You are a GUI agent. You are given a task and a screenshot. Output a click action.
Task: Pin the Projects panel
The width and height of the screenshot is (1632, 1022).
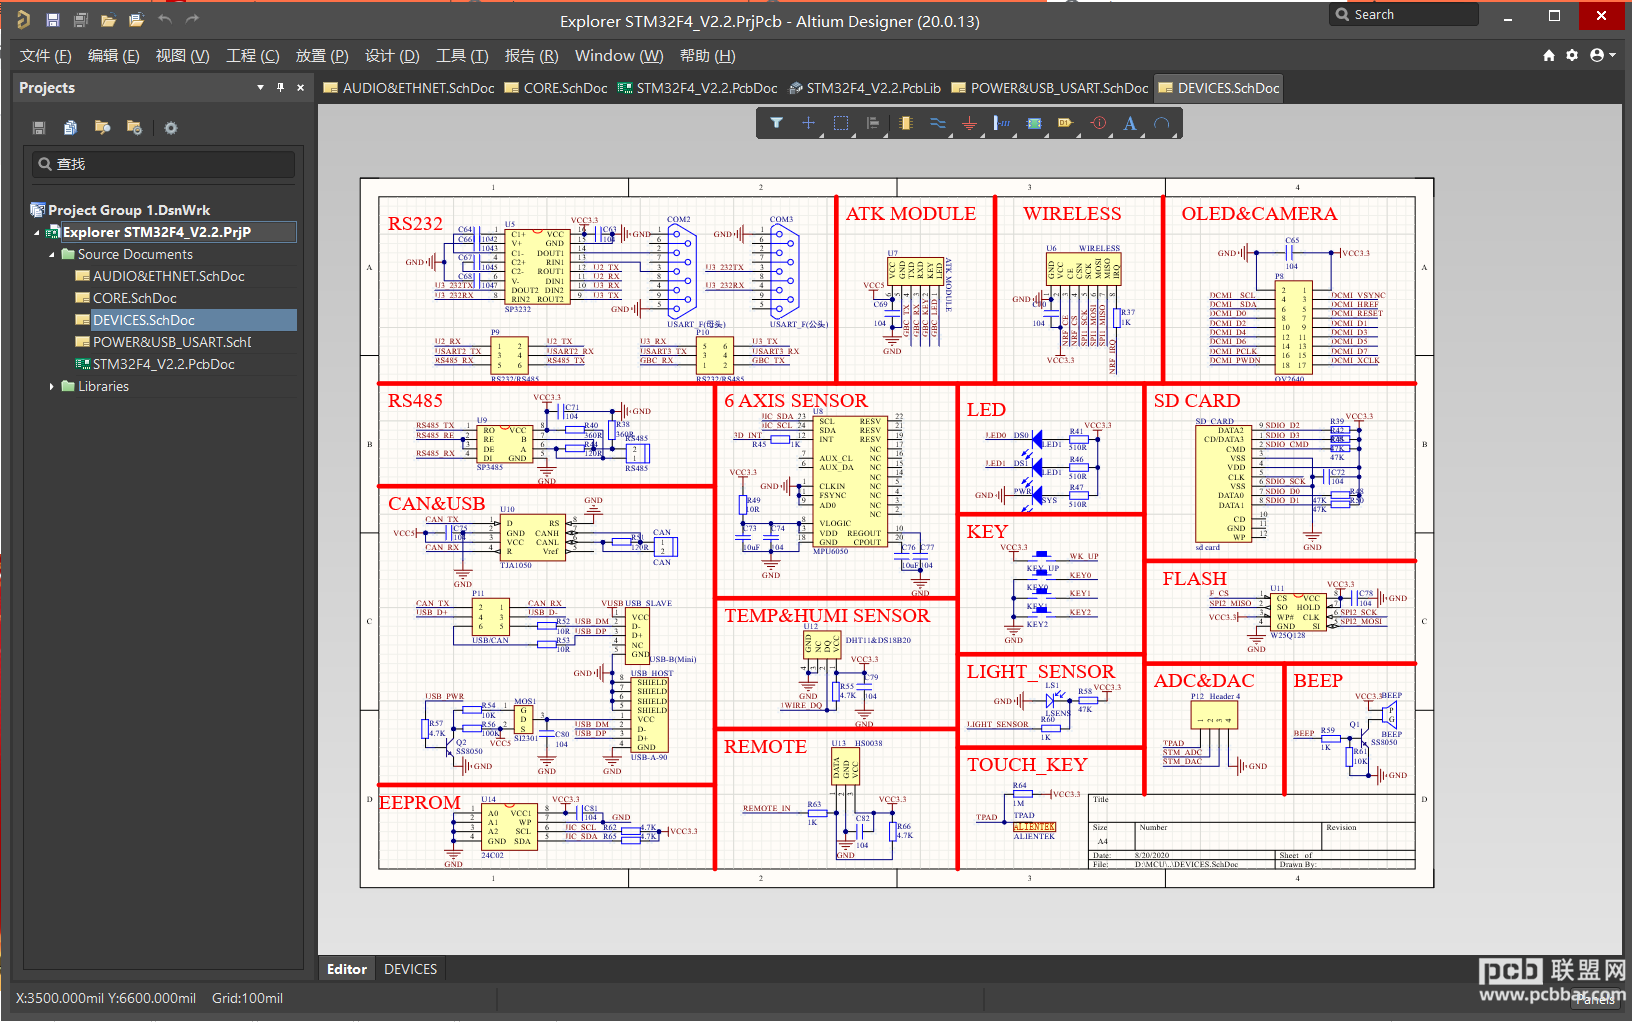click(x=281, y=87)
